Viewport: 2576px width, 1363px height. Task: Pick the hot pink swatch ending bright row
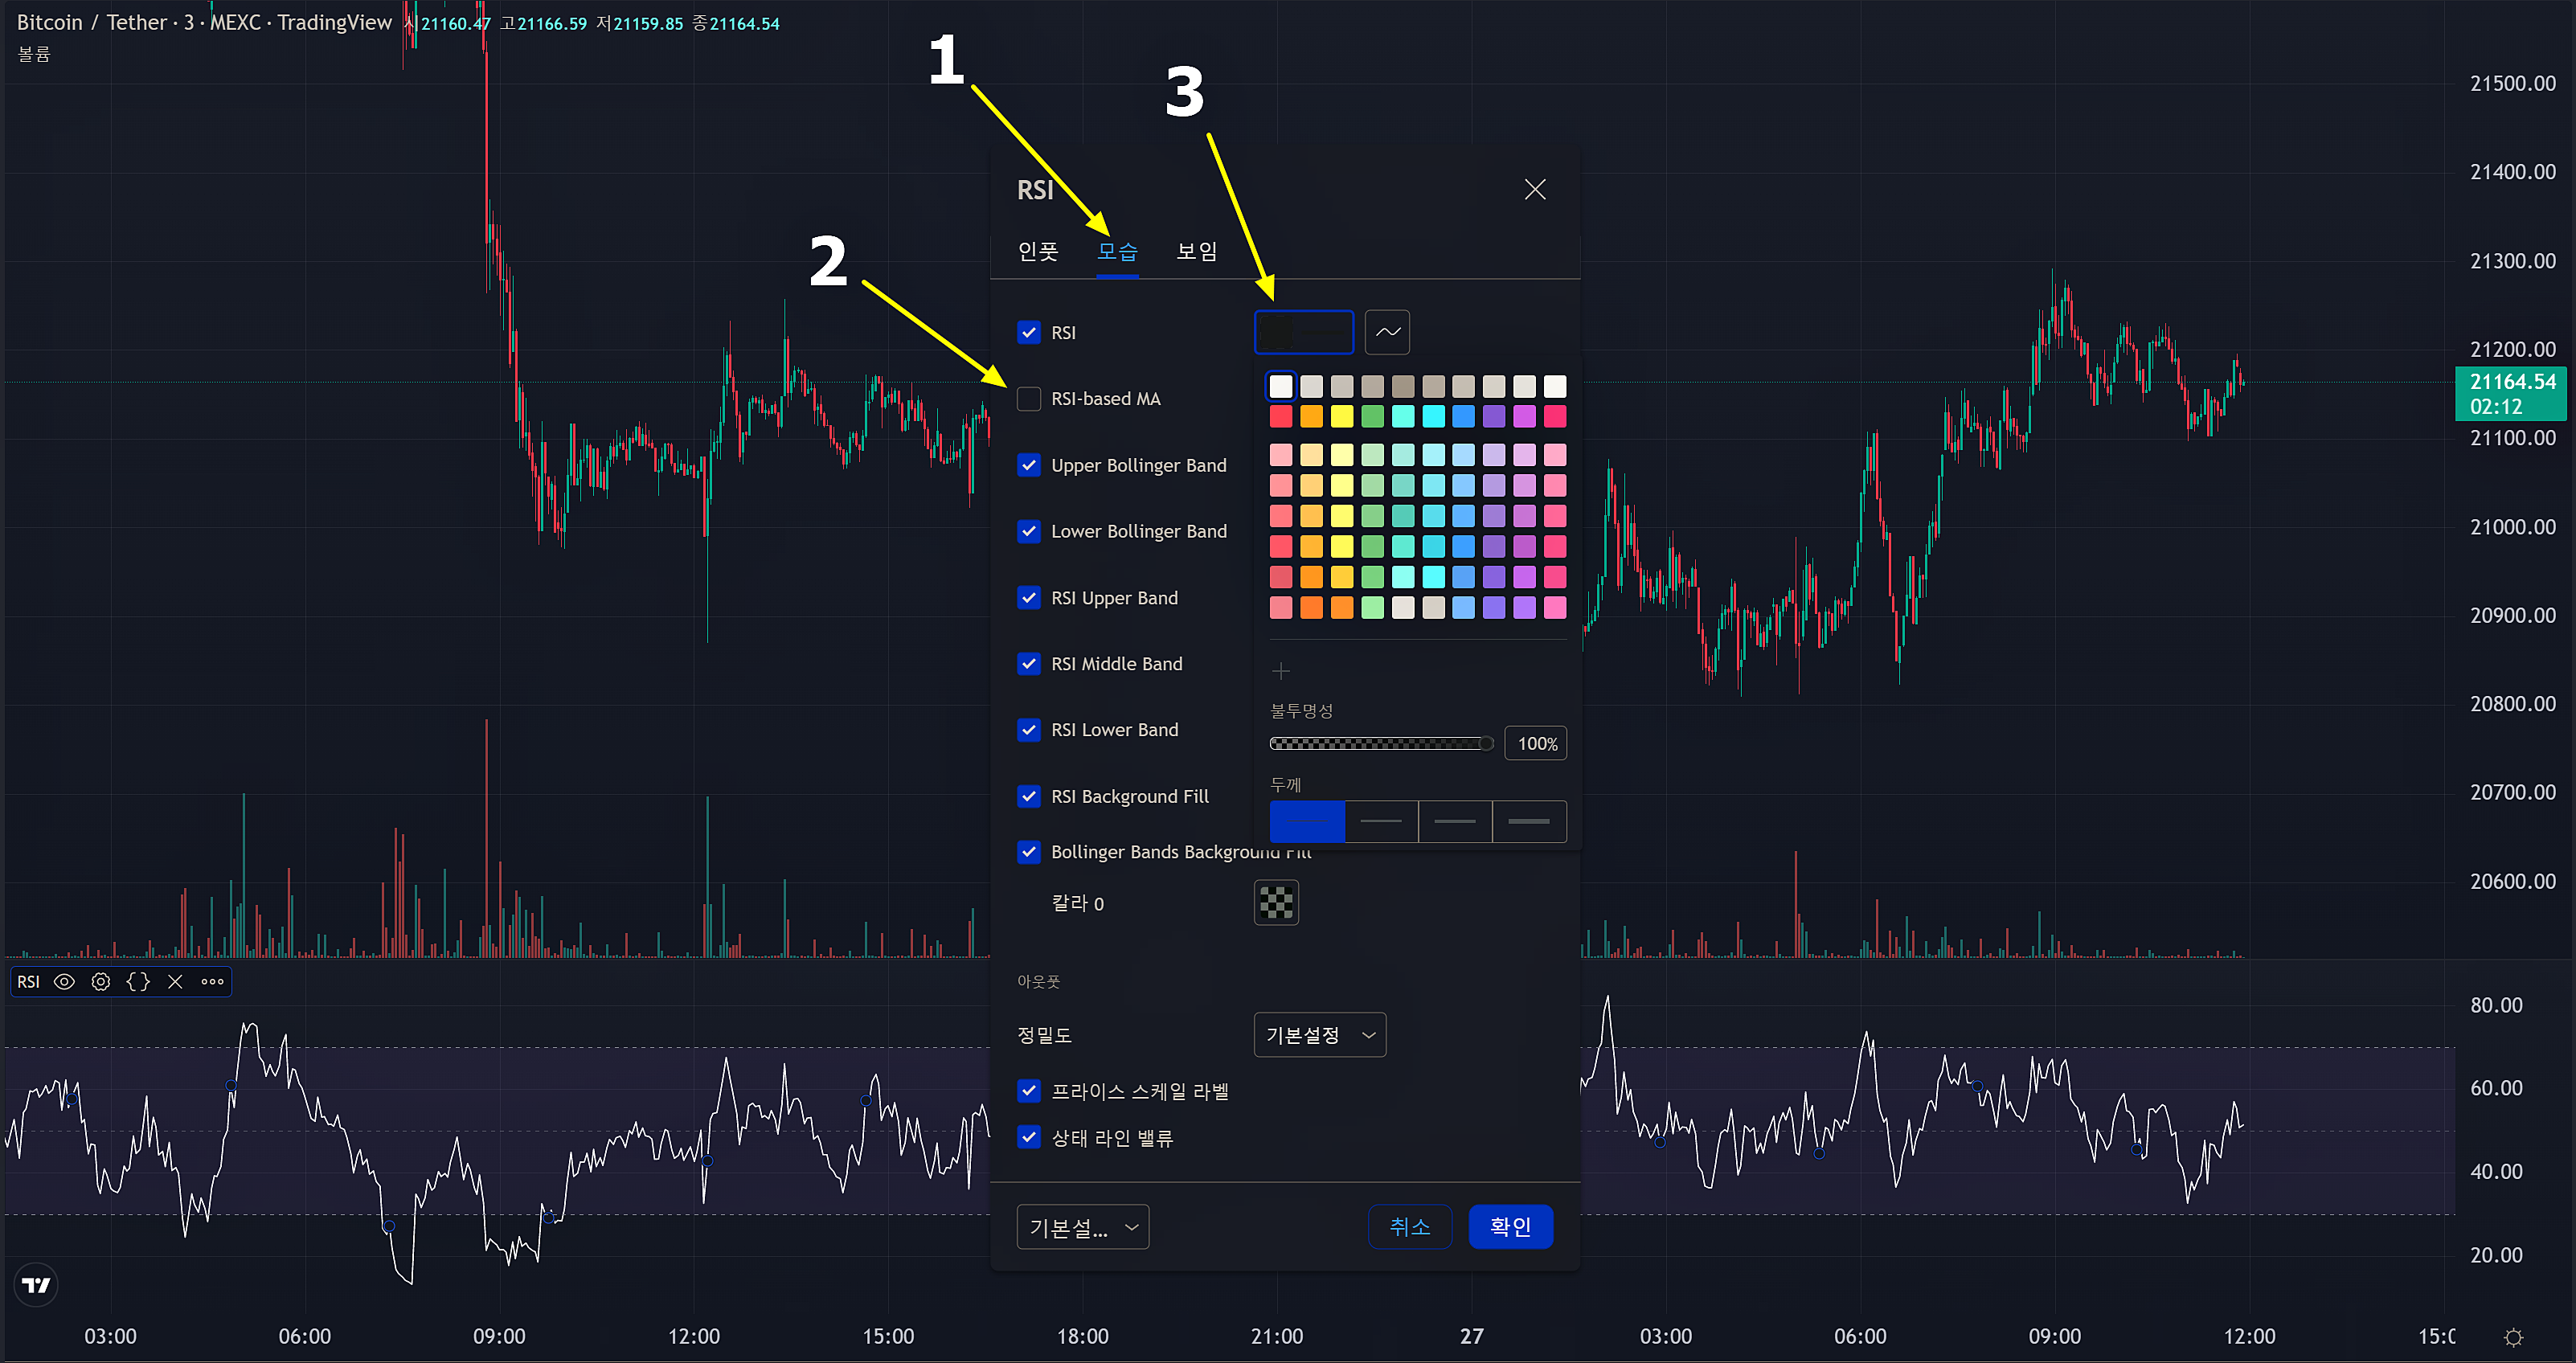pyautogui.click(x=1555, y=416)
